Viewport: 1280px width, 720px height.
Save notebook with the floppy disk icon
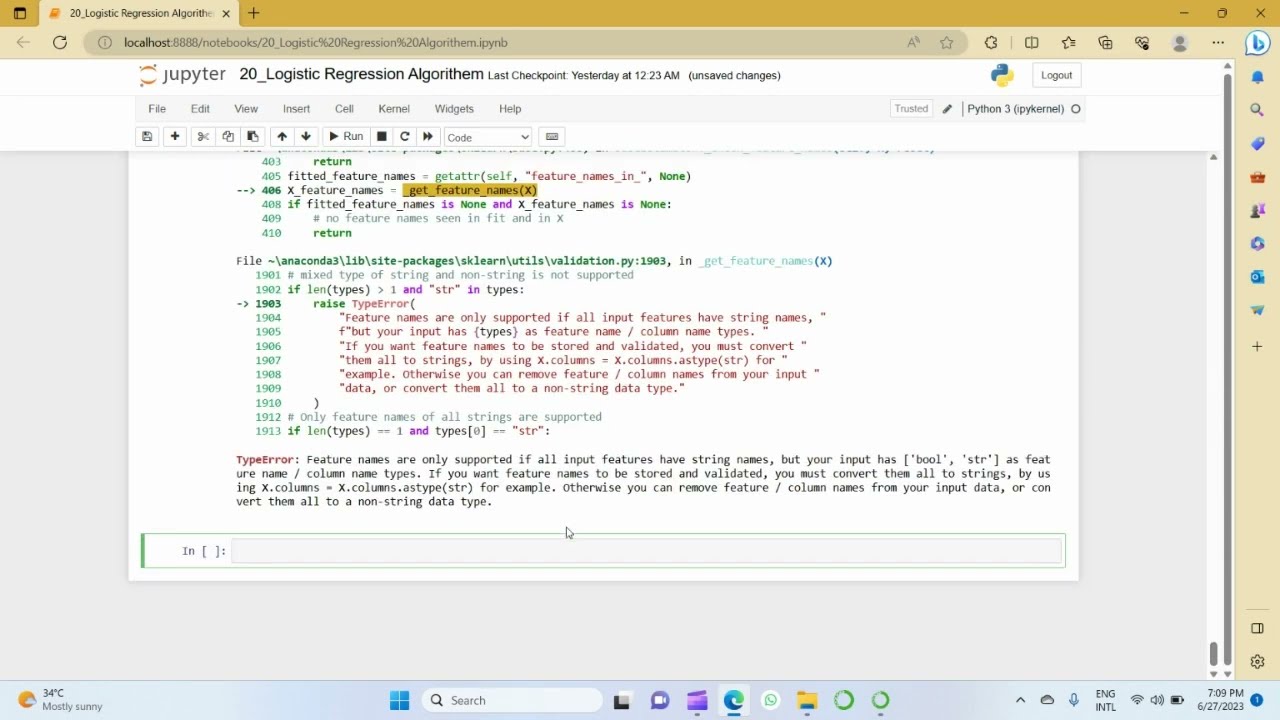click(x=147, y=137)
